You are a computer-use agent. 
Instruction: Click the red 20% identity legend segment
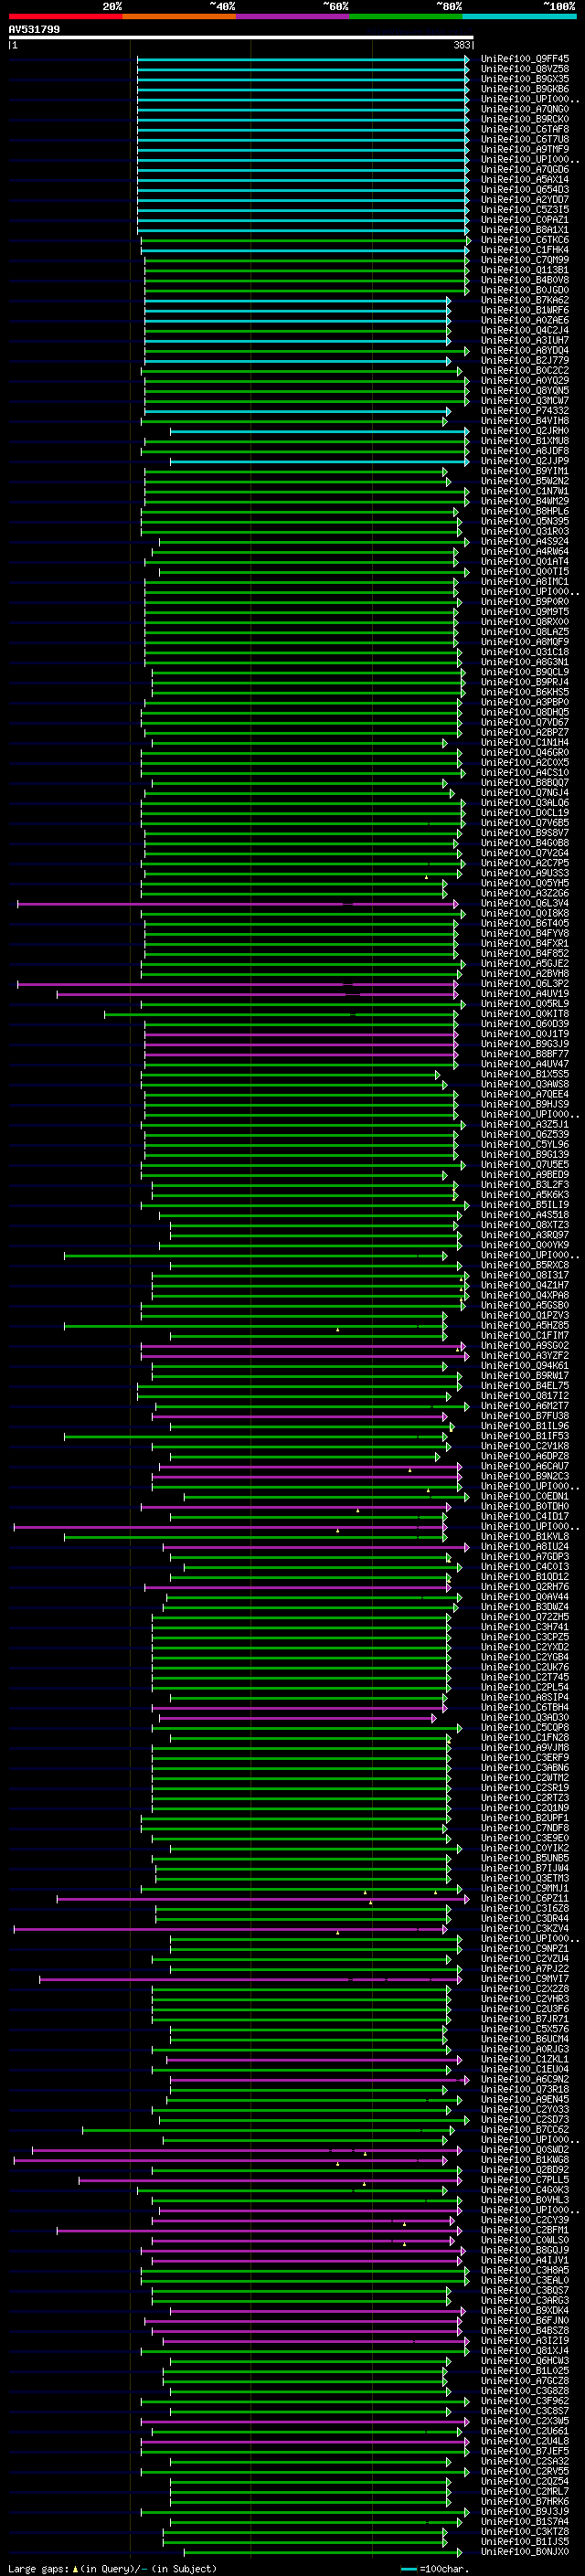pyautogui.click(x=65, y=16)
